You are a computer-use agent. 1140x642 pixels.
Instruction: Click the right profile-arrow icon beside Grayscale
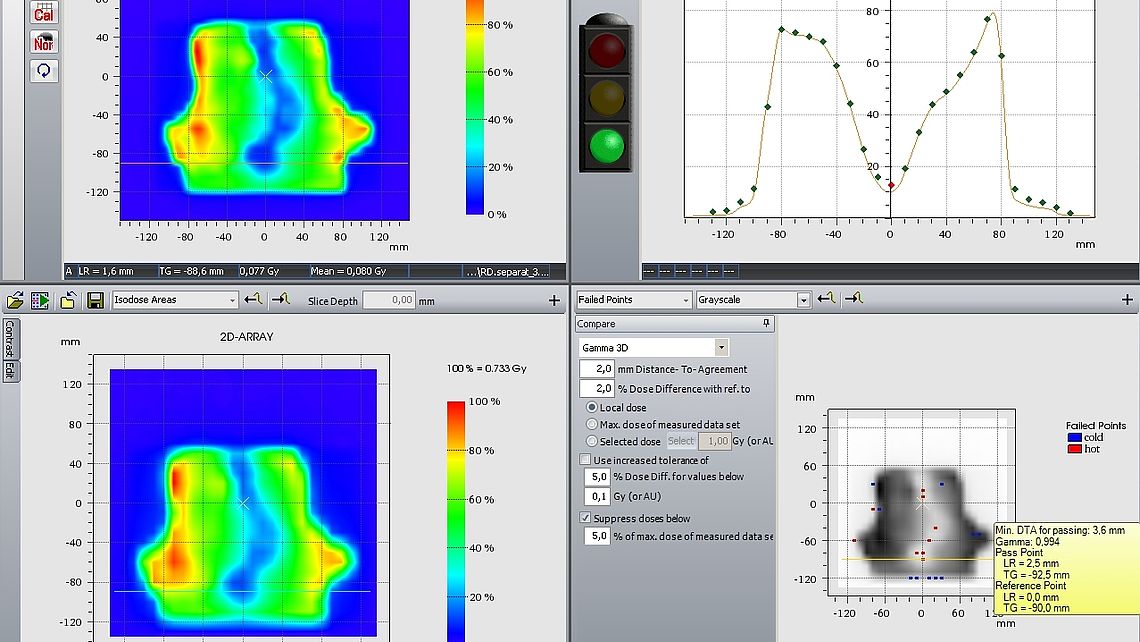pyautogui.click(x=853, y=300)
